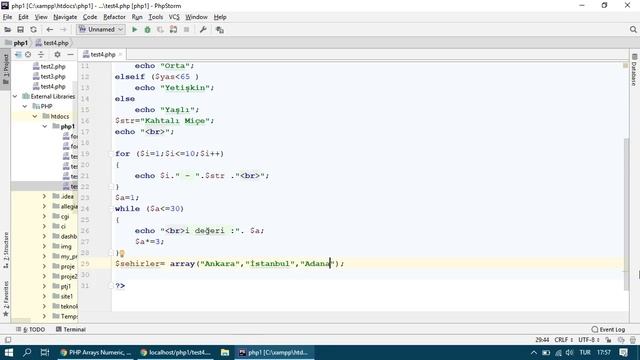Screen dimensions: 640x360
Task: Open Project panel gear settings
Action: tap(57, 54)
